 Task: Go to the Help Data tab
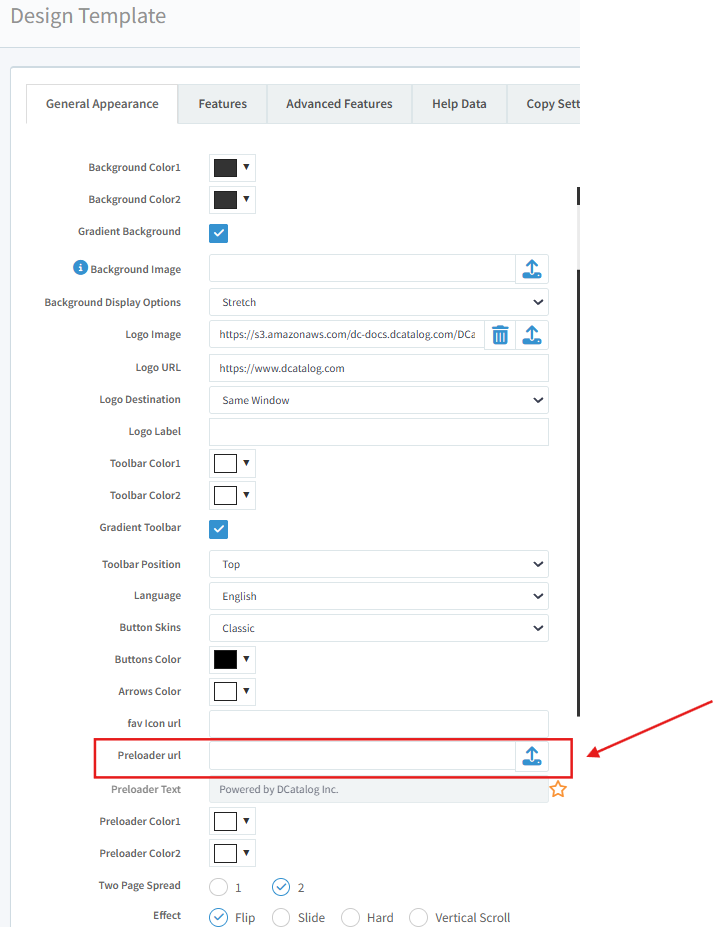(x=459, y=104)
